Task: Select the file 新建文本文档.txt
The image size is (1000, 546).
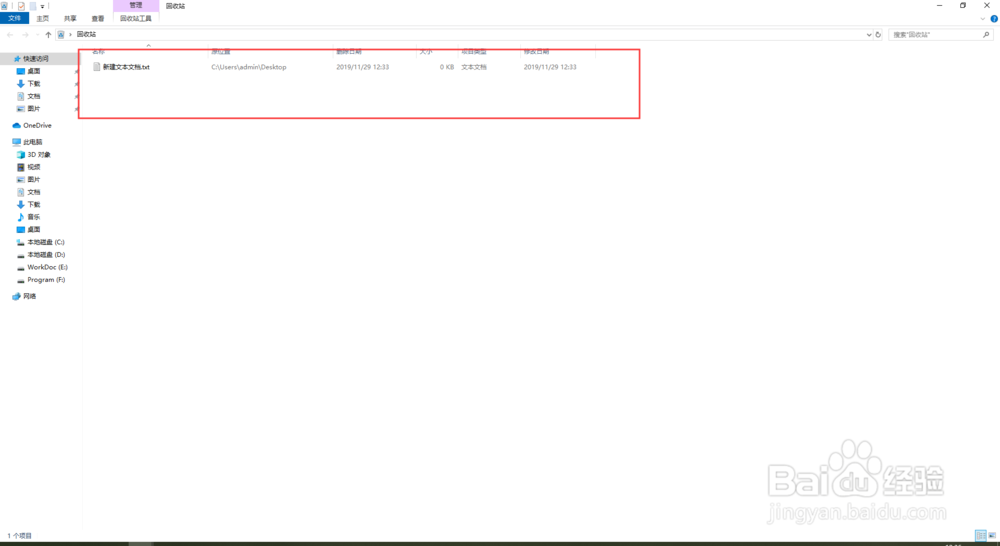Action: [x=126, y=67]
